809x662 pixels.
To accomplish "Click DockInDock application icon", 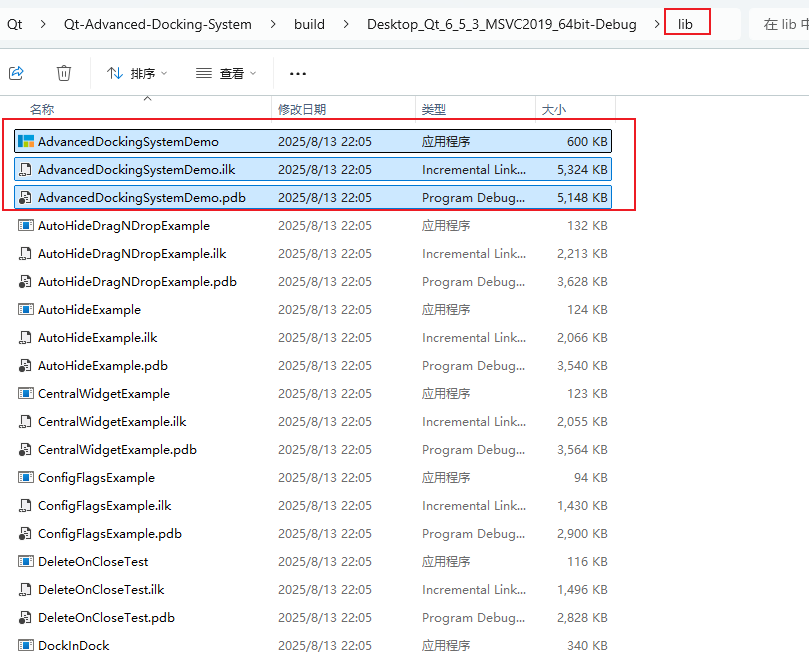I will click(x=26, y=646).
